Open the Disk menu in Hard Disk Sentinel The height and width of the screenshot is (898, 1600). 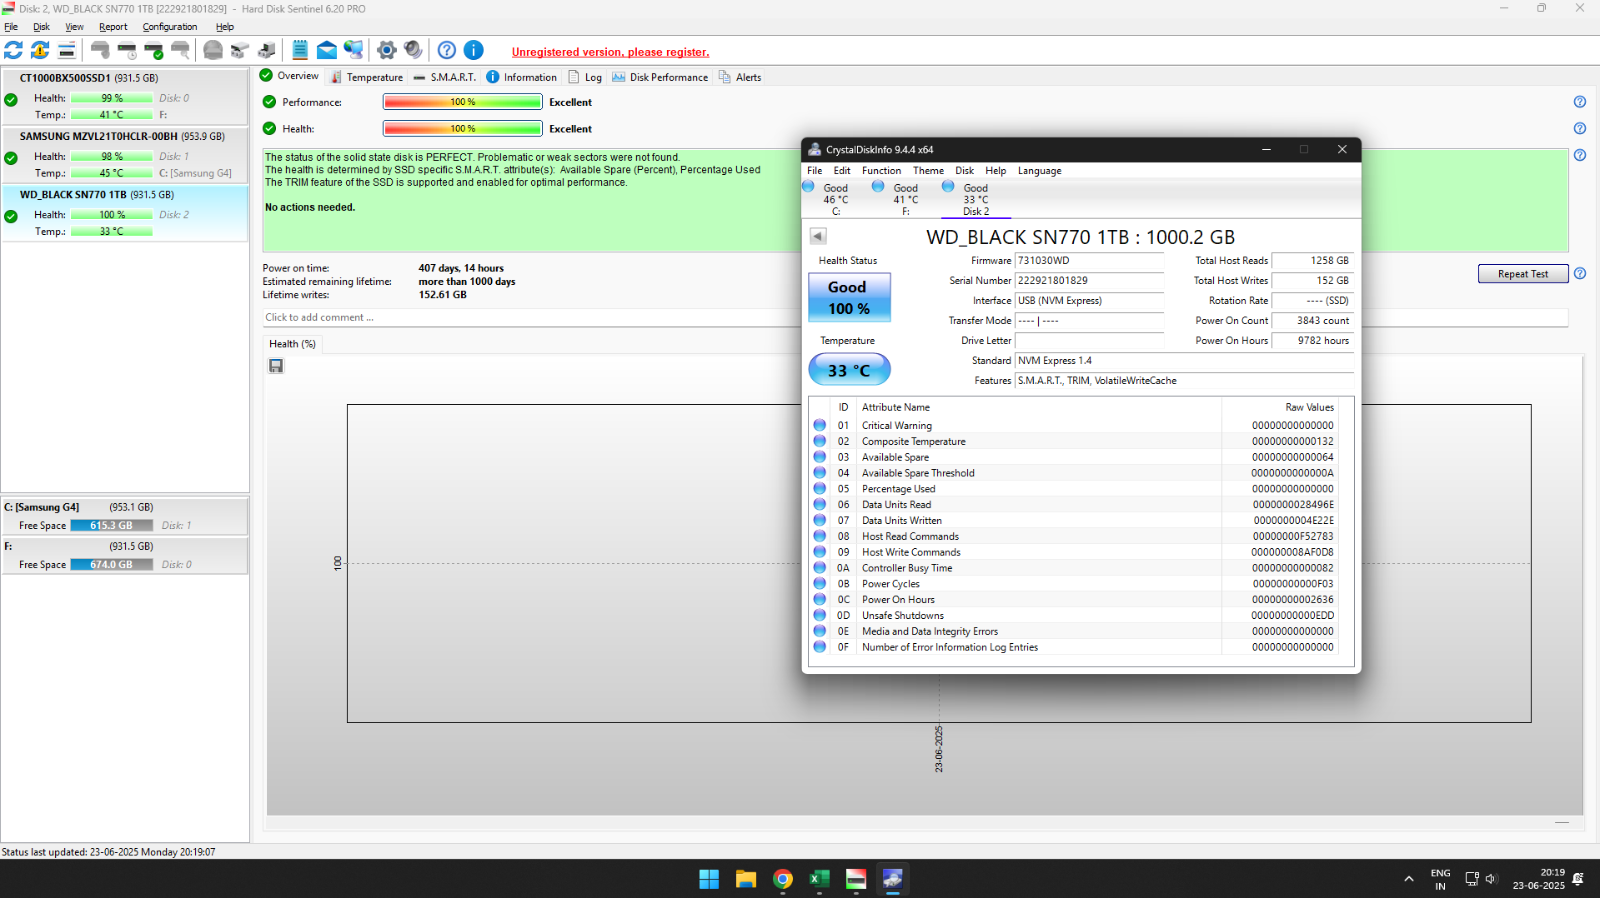(41, 27)
